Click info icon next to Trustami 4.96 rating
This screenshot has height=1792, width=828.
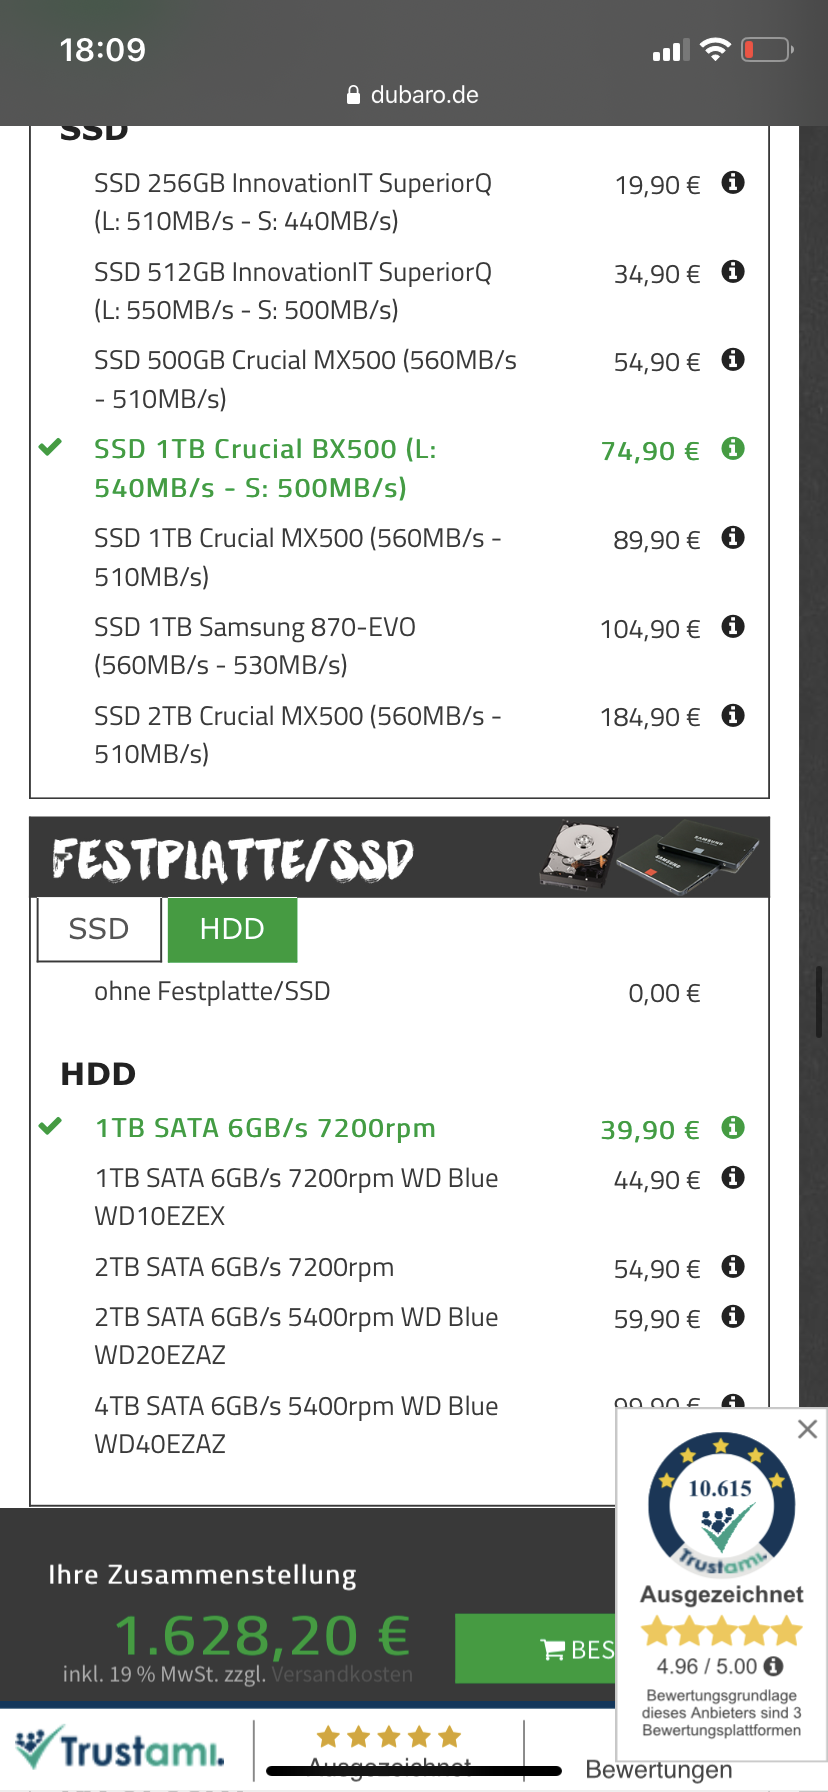pyautogui.click(x=773, y=1666)
